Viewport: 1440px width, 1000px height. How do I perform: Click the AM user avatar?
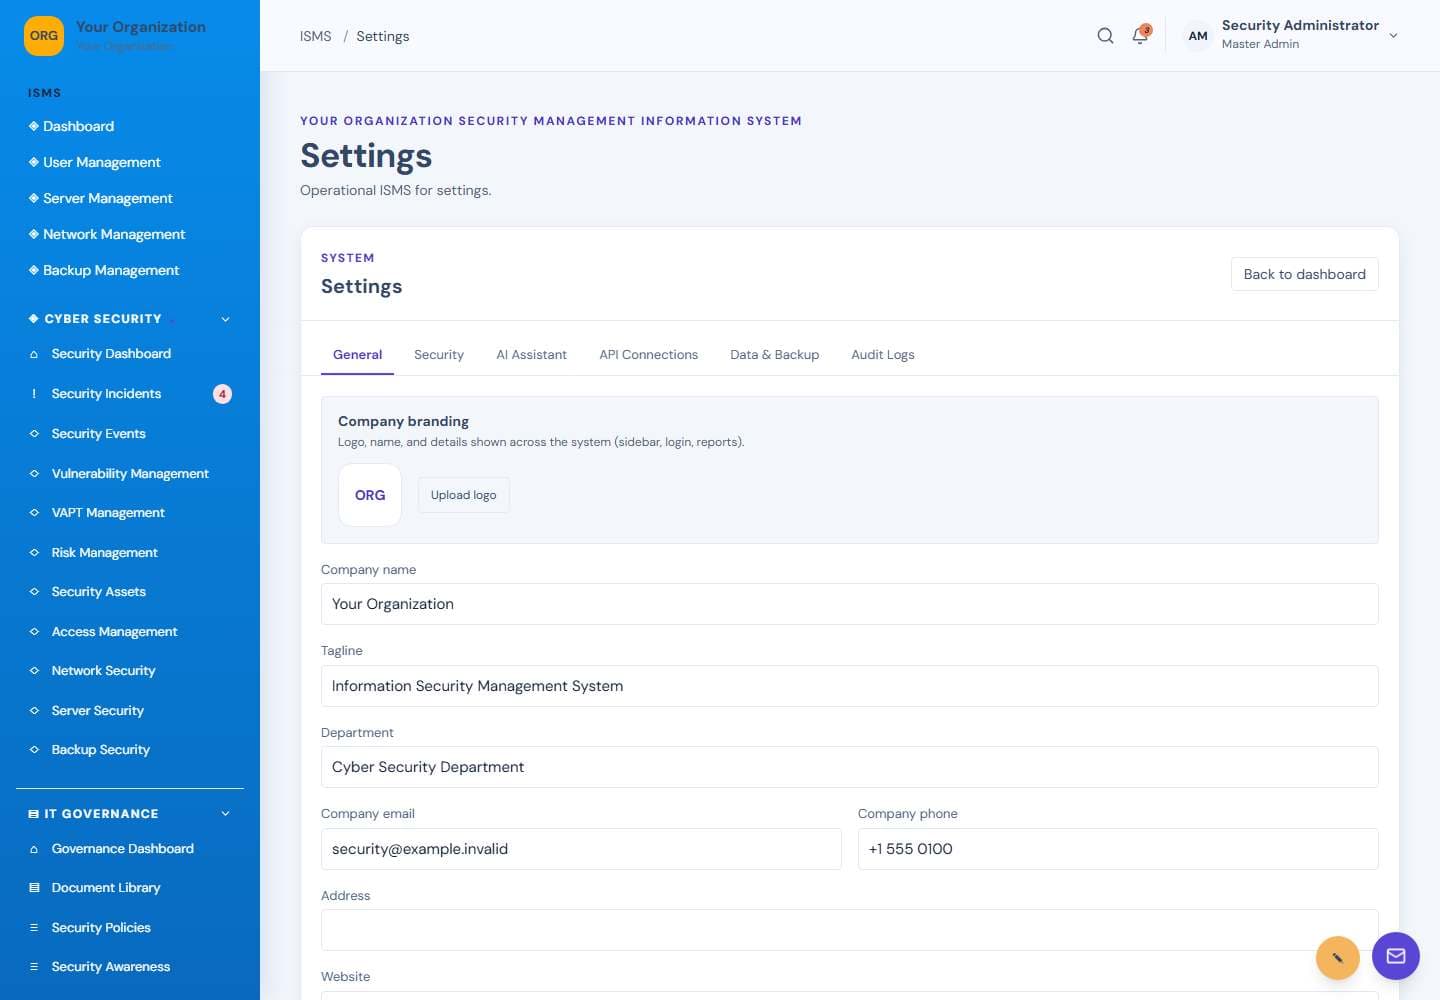tap(1198, 36)
